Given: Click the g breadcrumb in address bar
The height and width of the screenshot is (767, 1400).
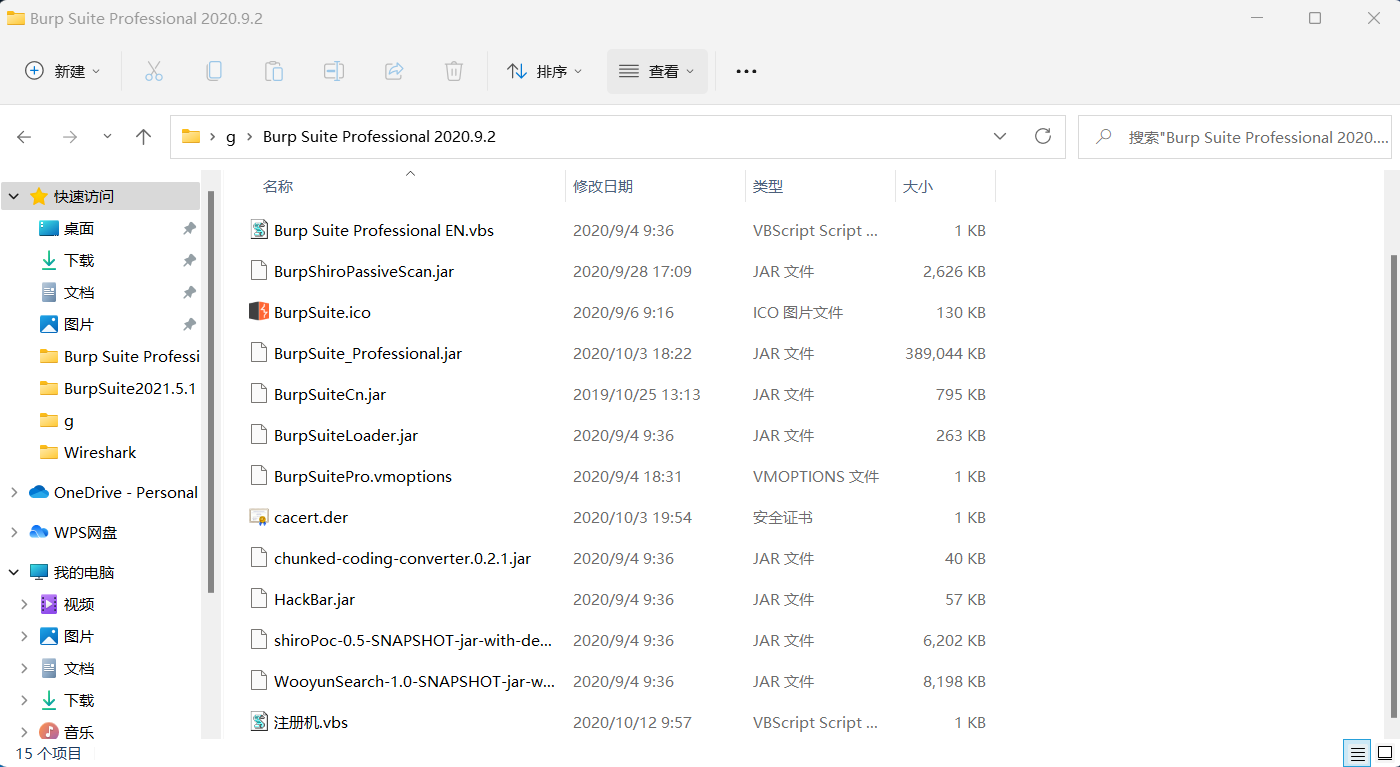Looking at the screenshot, I should click(231, 137).
